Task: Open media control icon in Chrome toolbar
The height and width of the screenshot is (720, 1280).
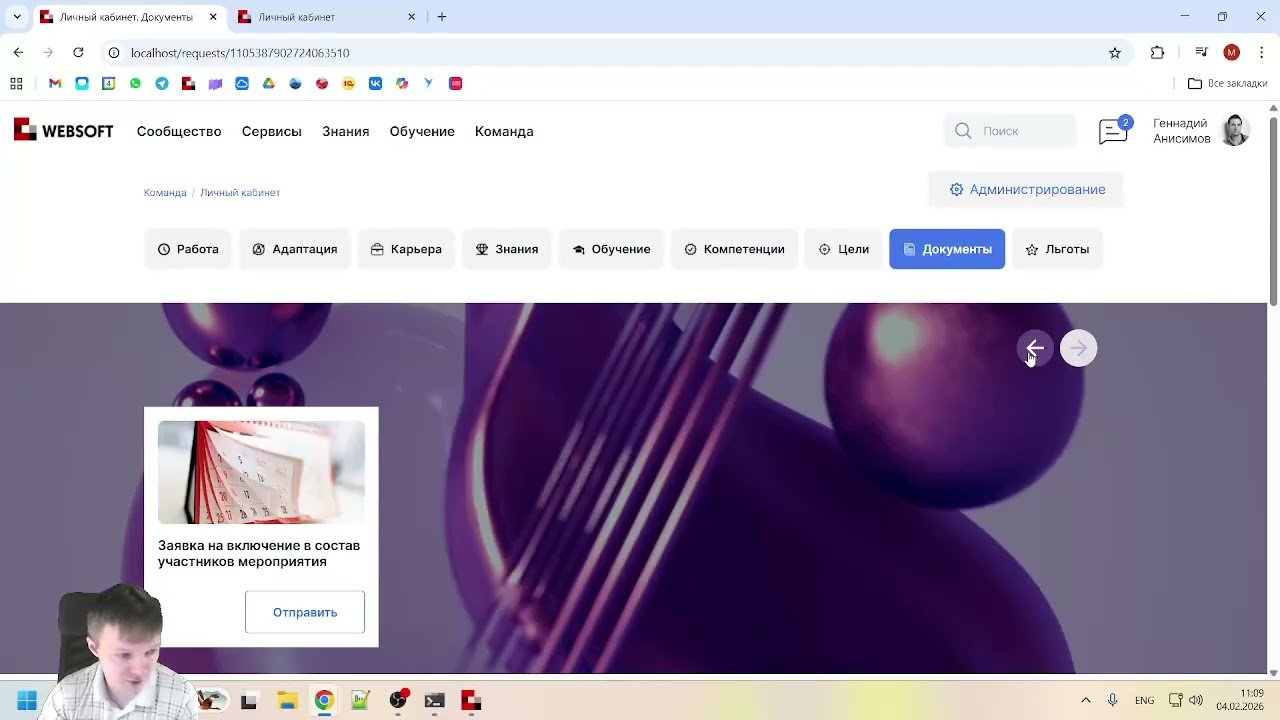Action: (1202, 53)
